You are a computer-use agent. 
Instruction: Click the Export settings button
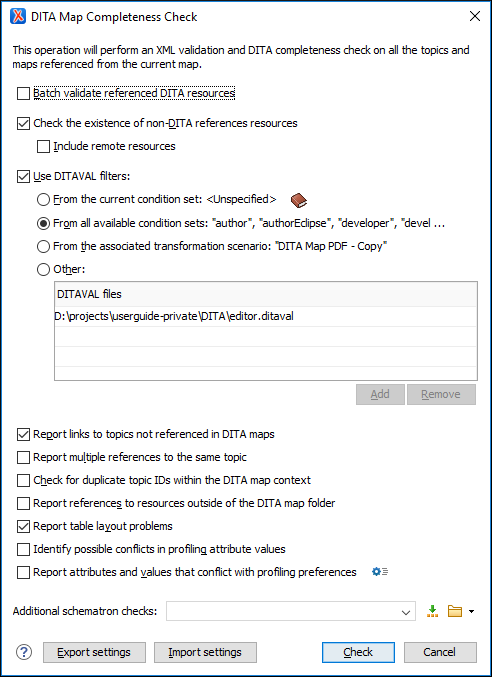95,652
